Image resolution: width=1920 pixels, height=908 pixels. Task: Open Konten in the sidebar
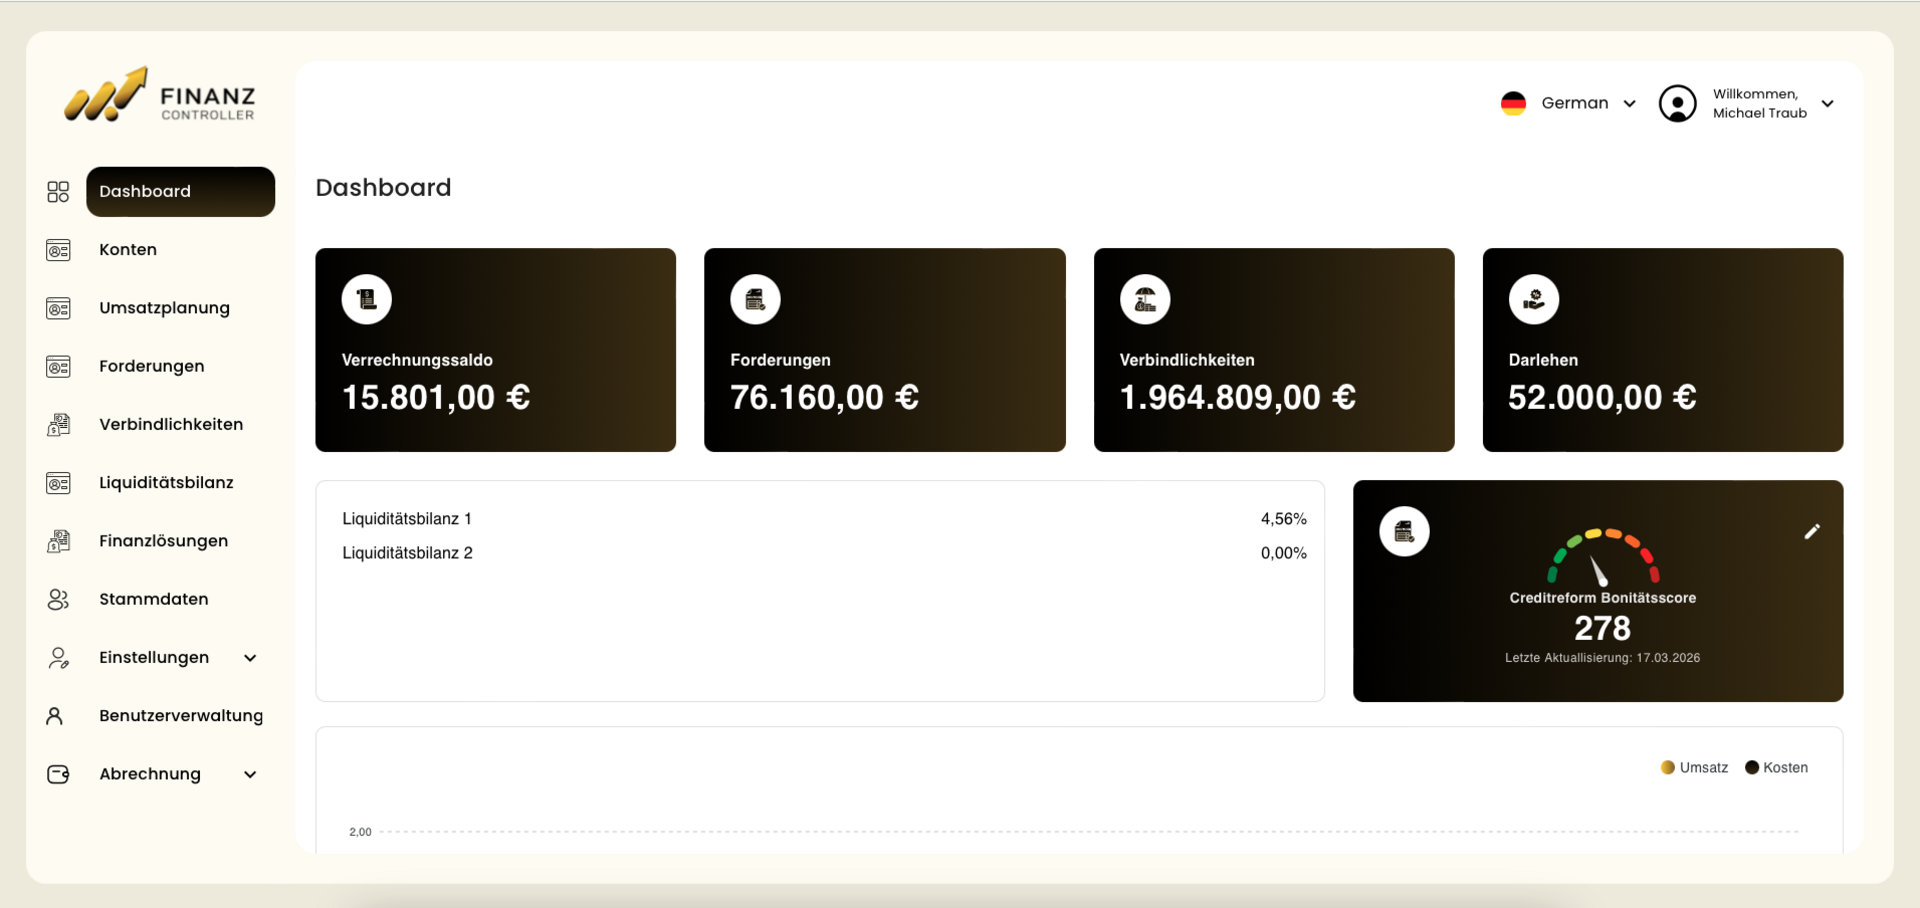click(x=128, y=250)
